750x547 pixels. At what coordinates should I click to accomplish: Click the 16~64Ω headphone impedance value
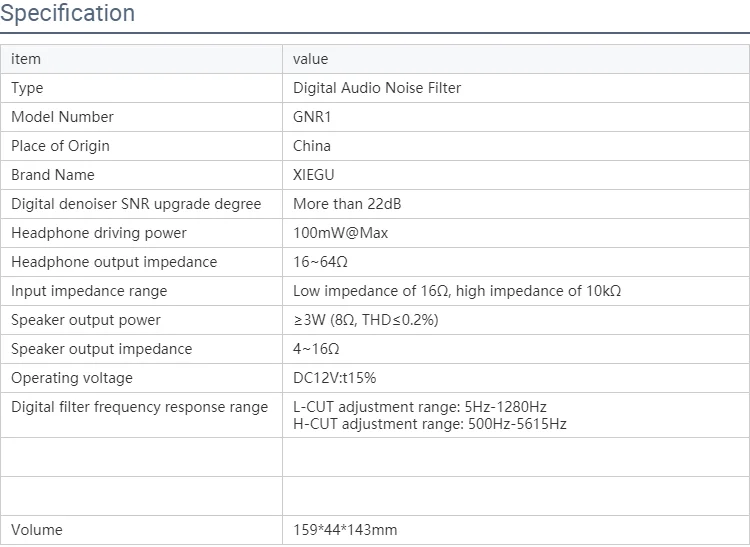[x=320, y=262]
